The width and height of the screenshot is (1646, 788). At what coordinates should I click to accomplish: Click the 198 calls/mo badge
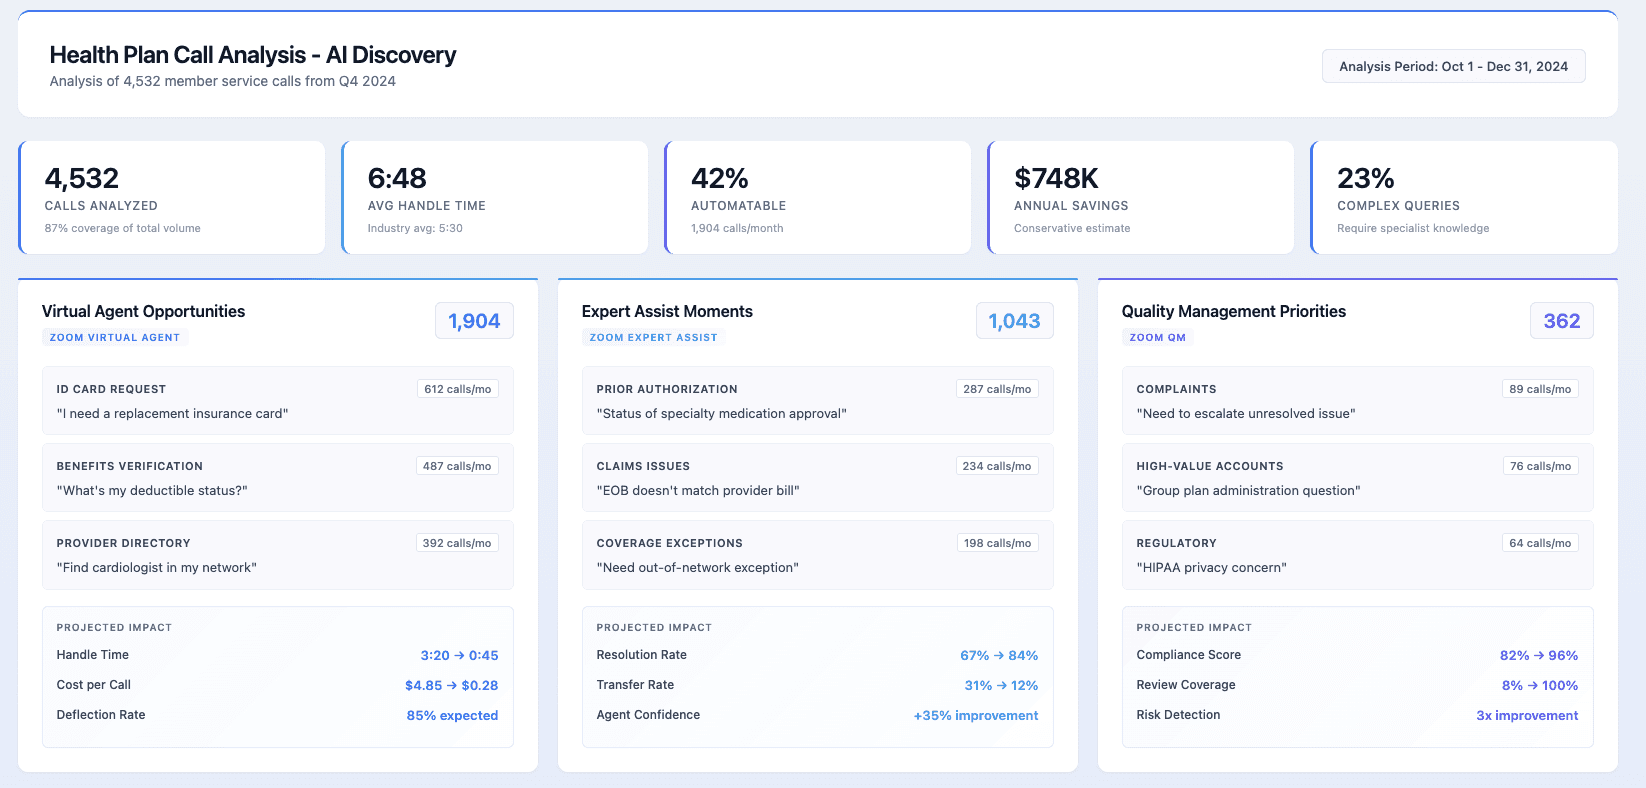997,543
